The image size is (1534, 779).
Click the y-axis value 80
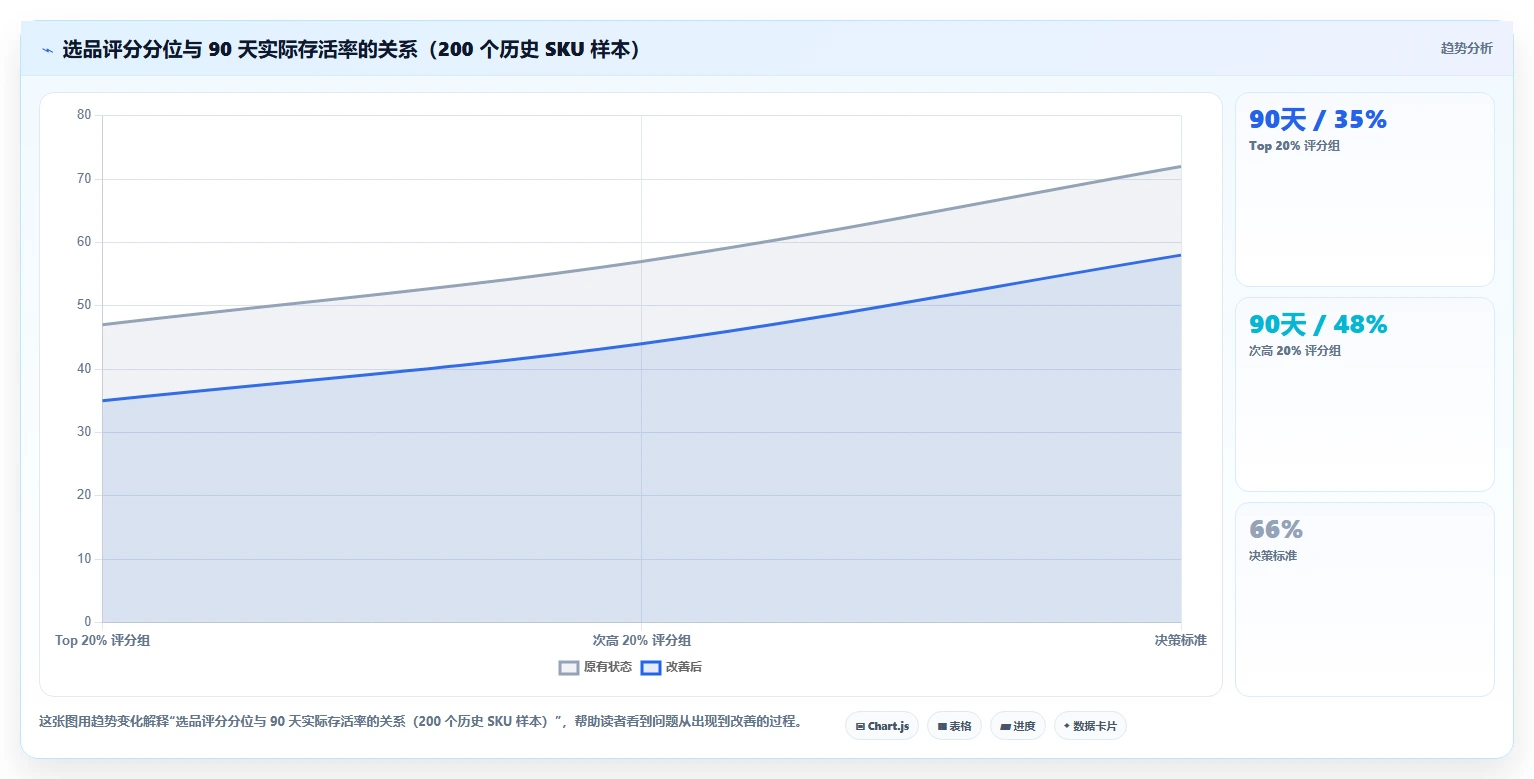click(x=84, y=115)
